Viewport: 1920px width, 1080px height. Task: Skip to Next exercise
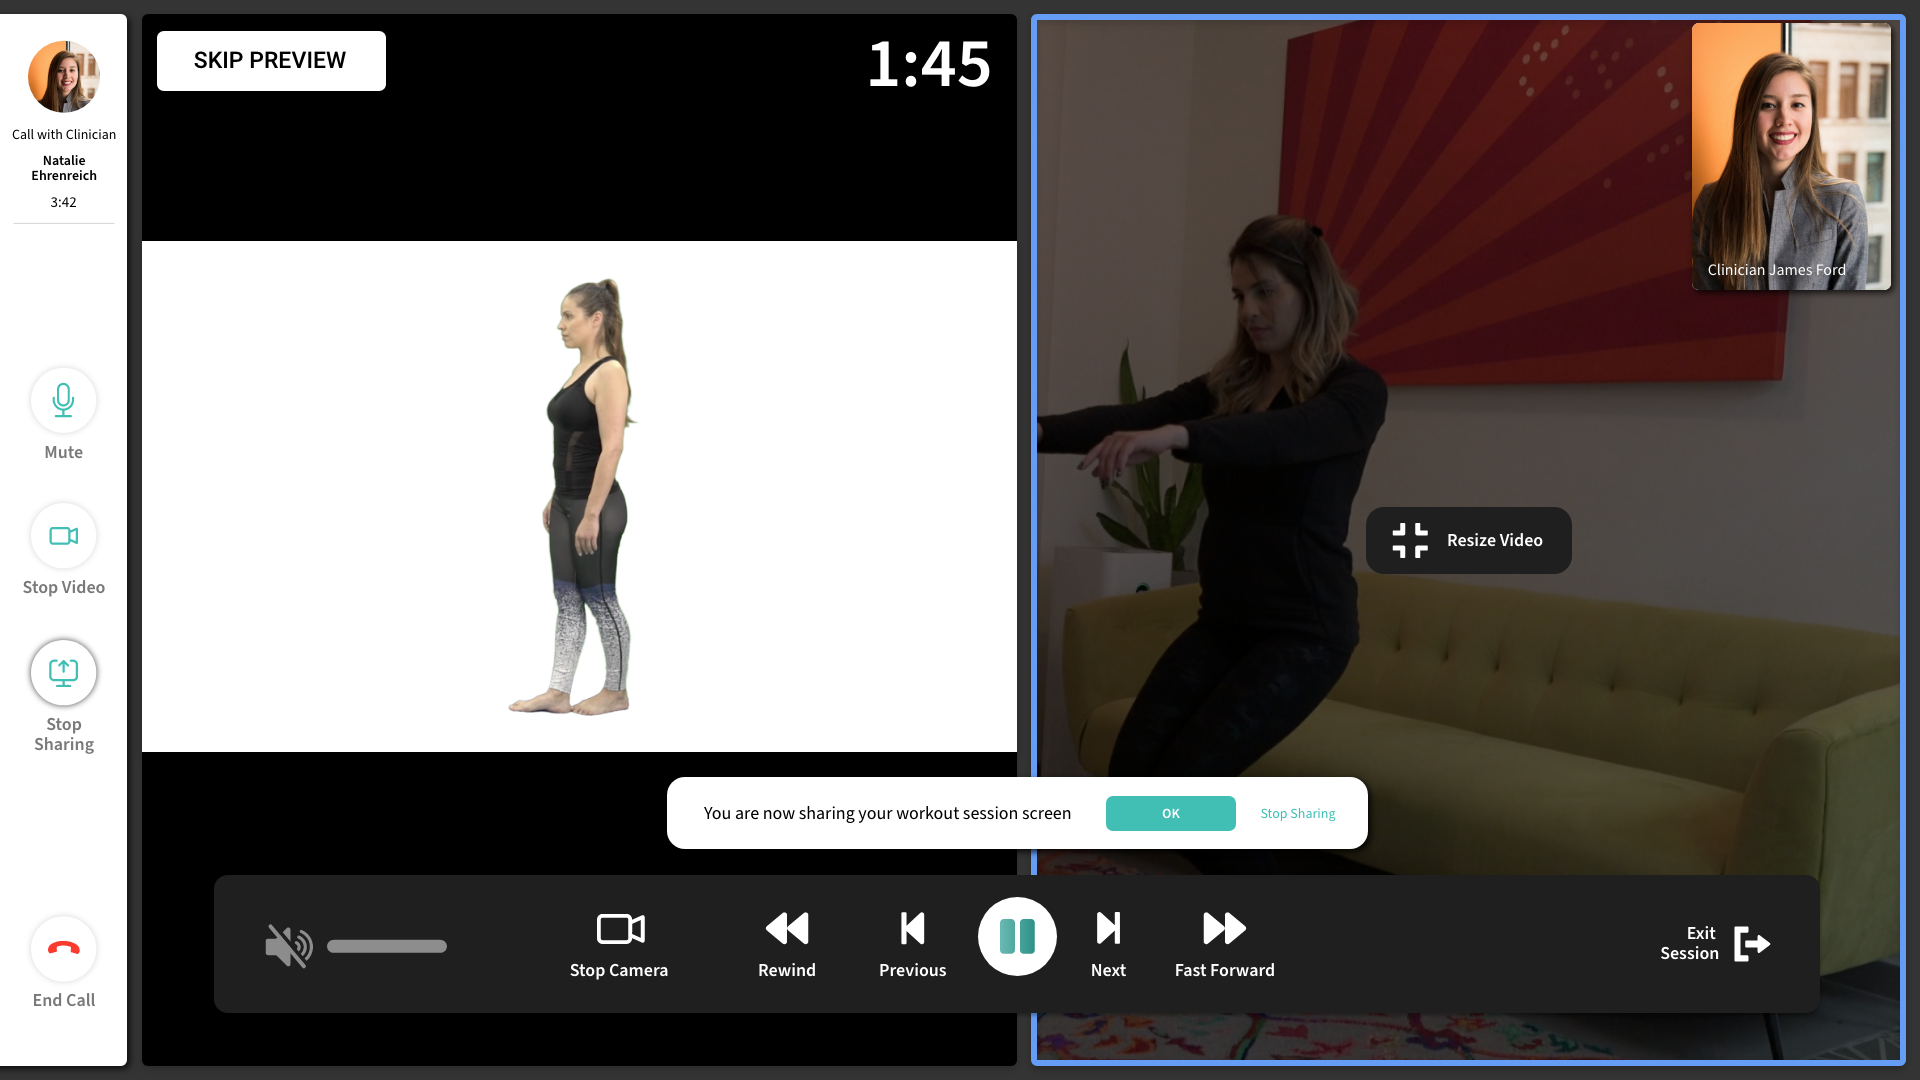point(1108,929)
